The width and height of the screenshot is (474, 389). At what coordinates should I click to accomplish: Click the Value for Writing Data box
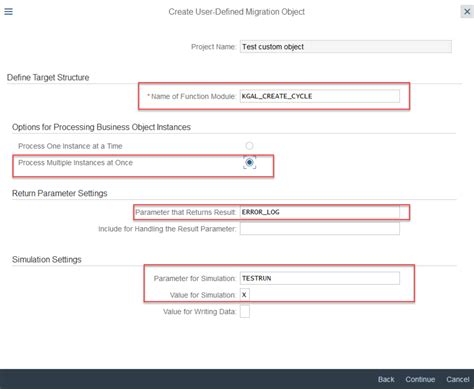tap(245, 312)
